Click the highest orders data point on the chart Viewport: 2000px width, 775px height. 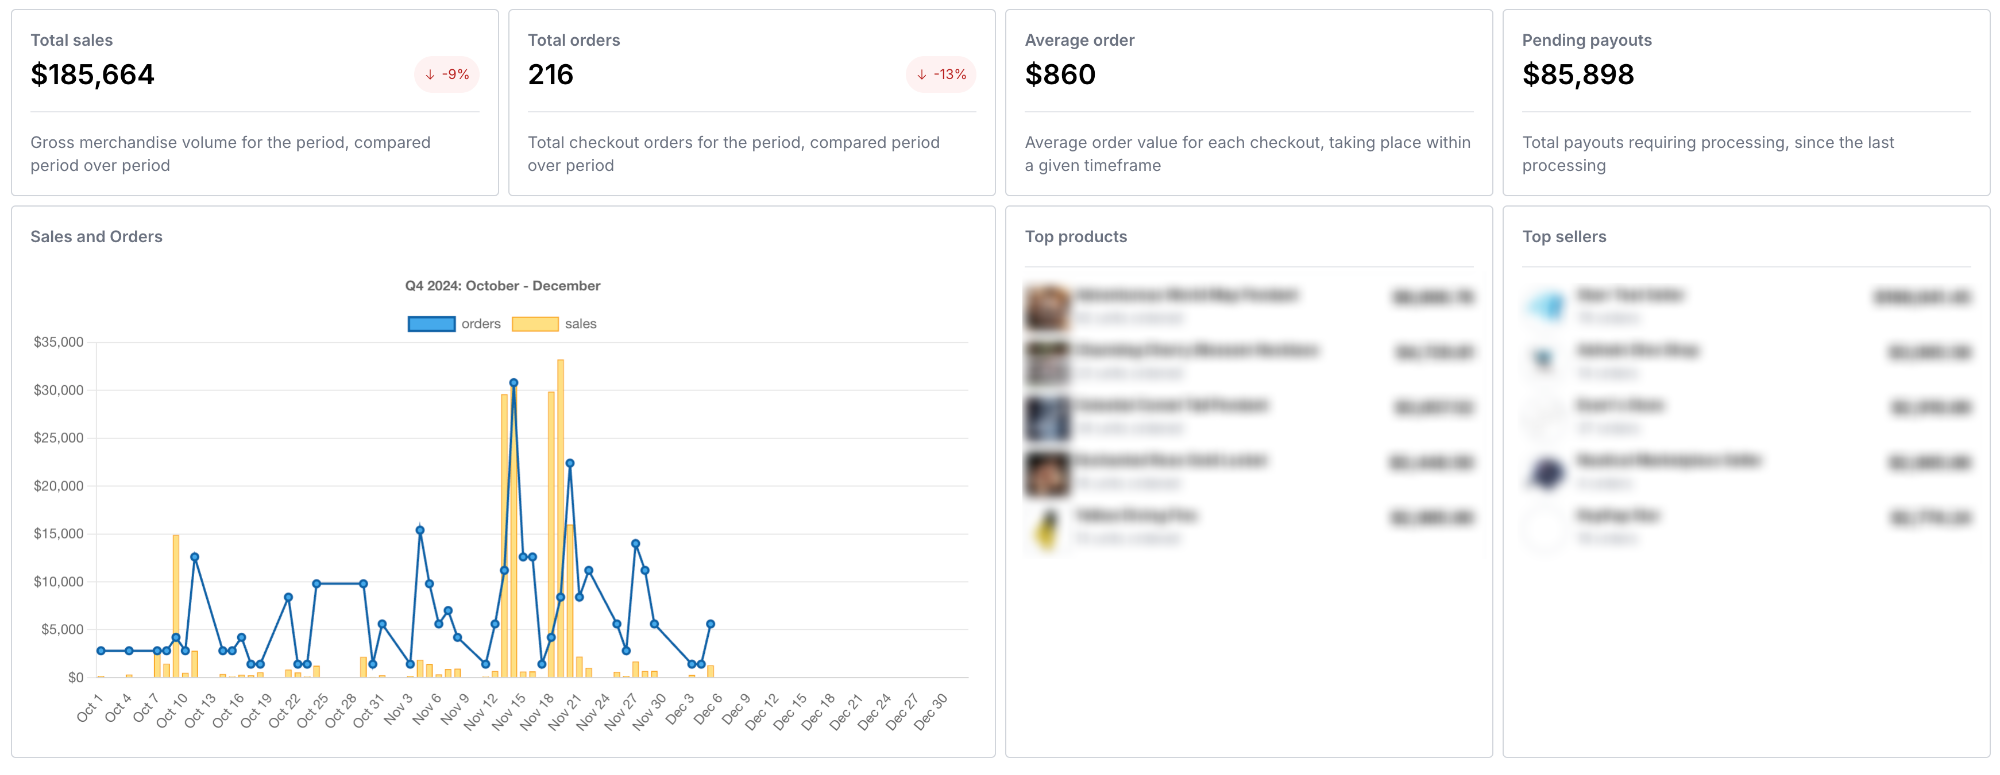514,383
